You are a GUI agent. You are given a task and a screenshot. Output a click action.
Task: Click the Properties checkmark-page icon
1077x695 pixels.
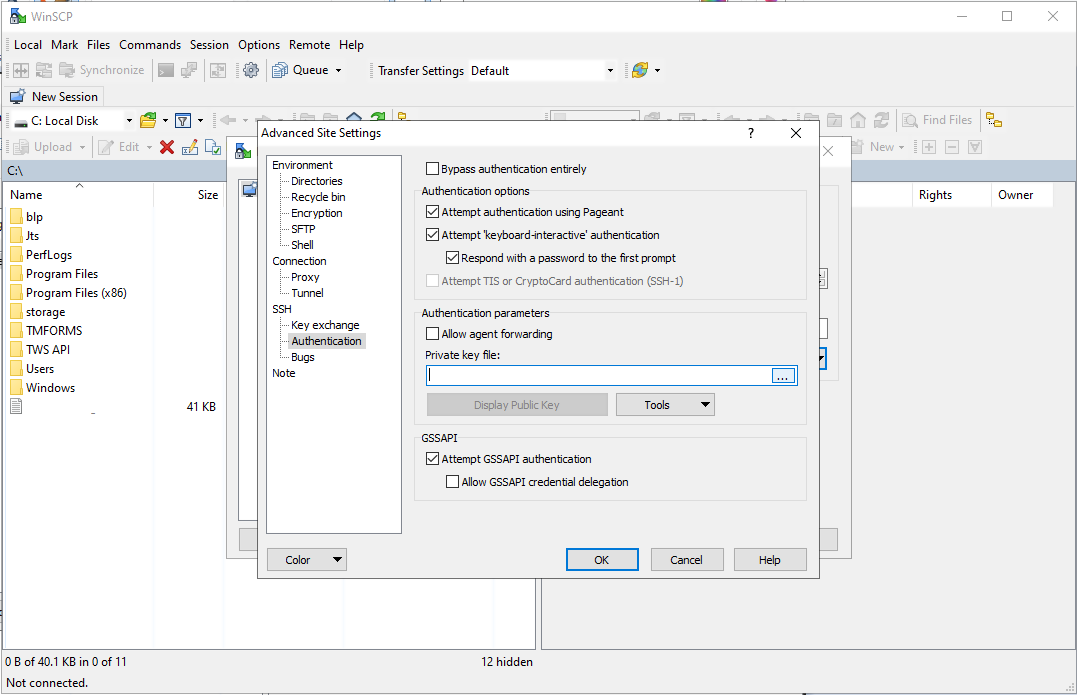[x=213, y=147]
